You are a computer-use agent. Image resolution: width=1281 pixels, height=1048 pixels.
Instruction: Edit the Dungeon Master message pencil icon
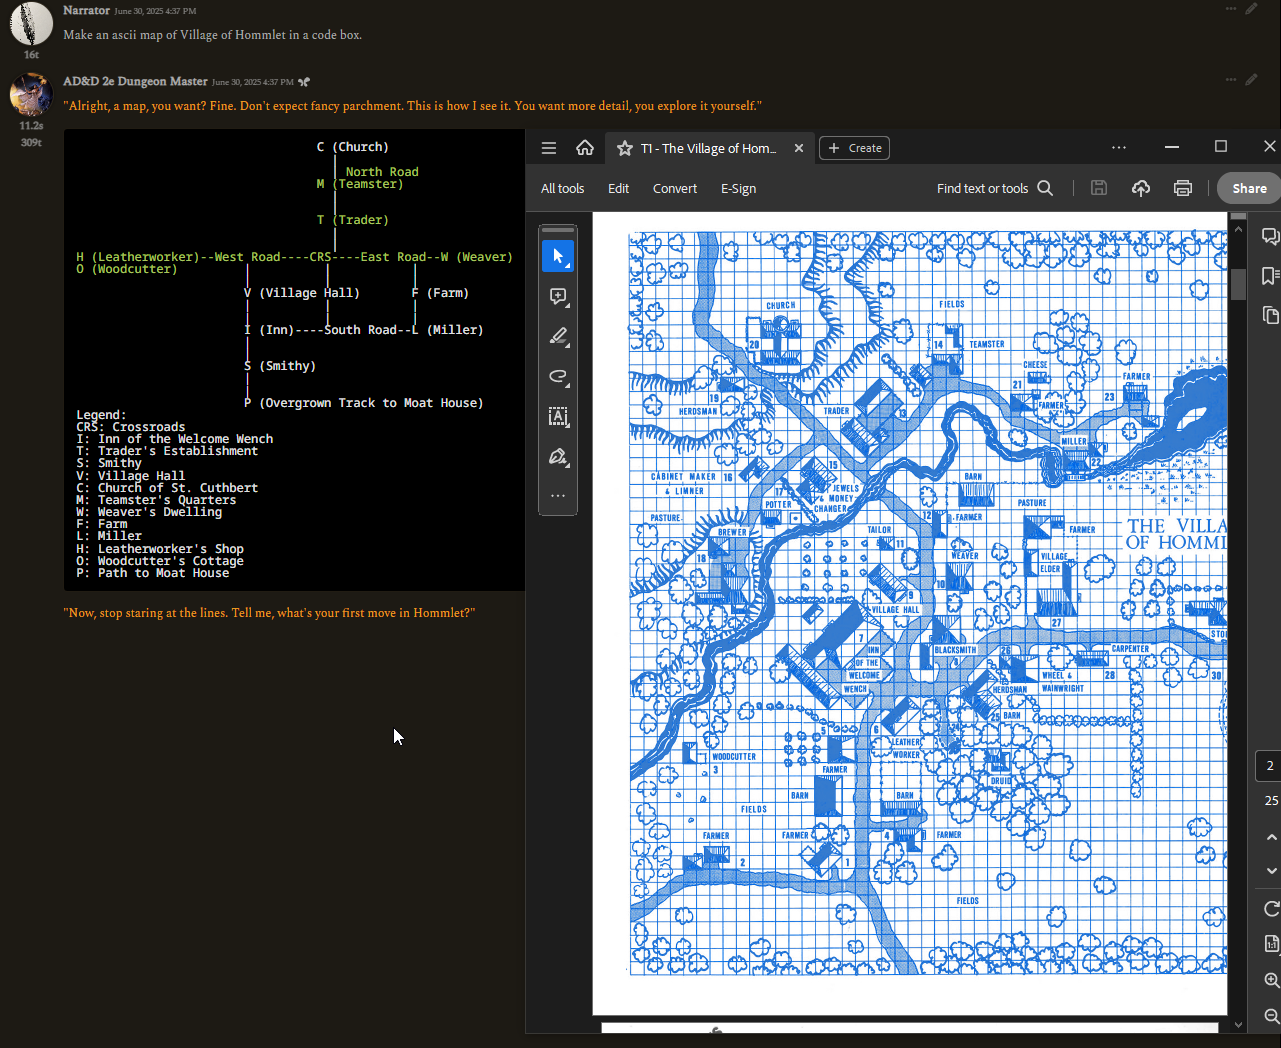pos(1252,80)
